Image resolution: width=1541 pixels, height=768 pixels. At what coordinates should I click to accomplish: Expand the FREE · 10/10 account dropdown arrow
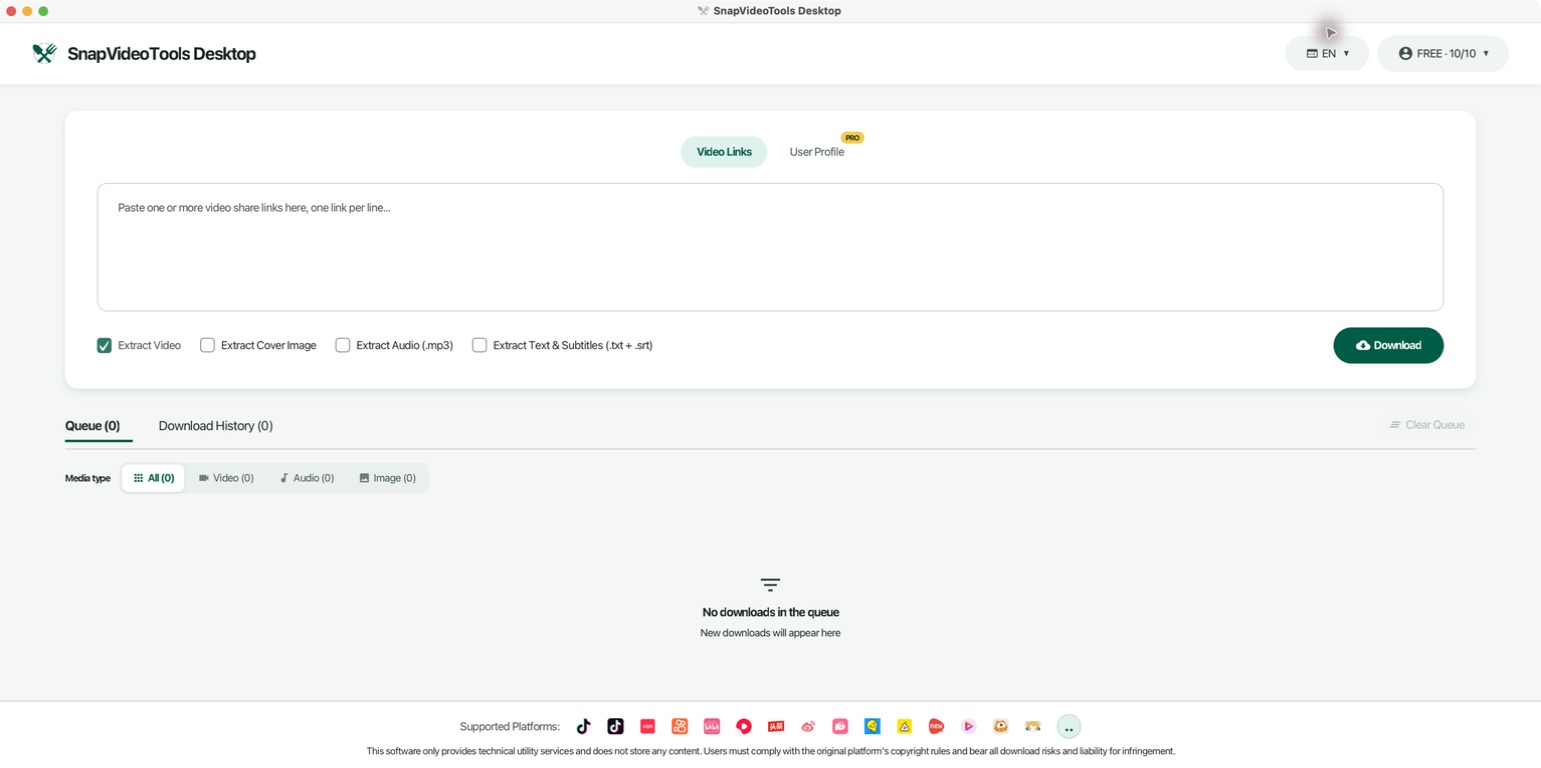pyautogui.click(x=1486, y=54)
